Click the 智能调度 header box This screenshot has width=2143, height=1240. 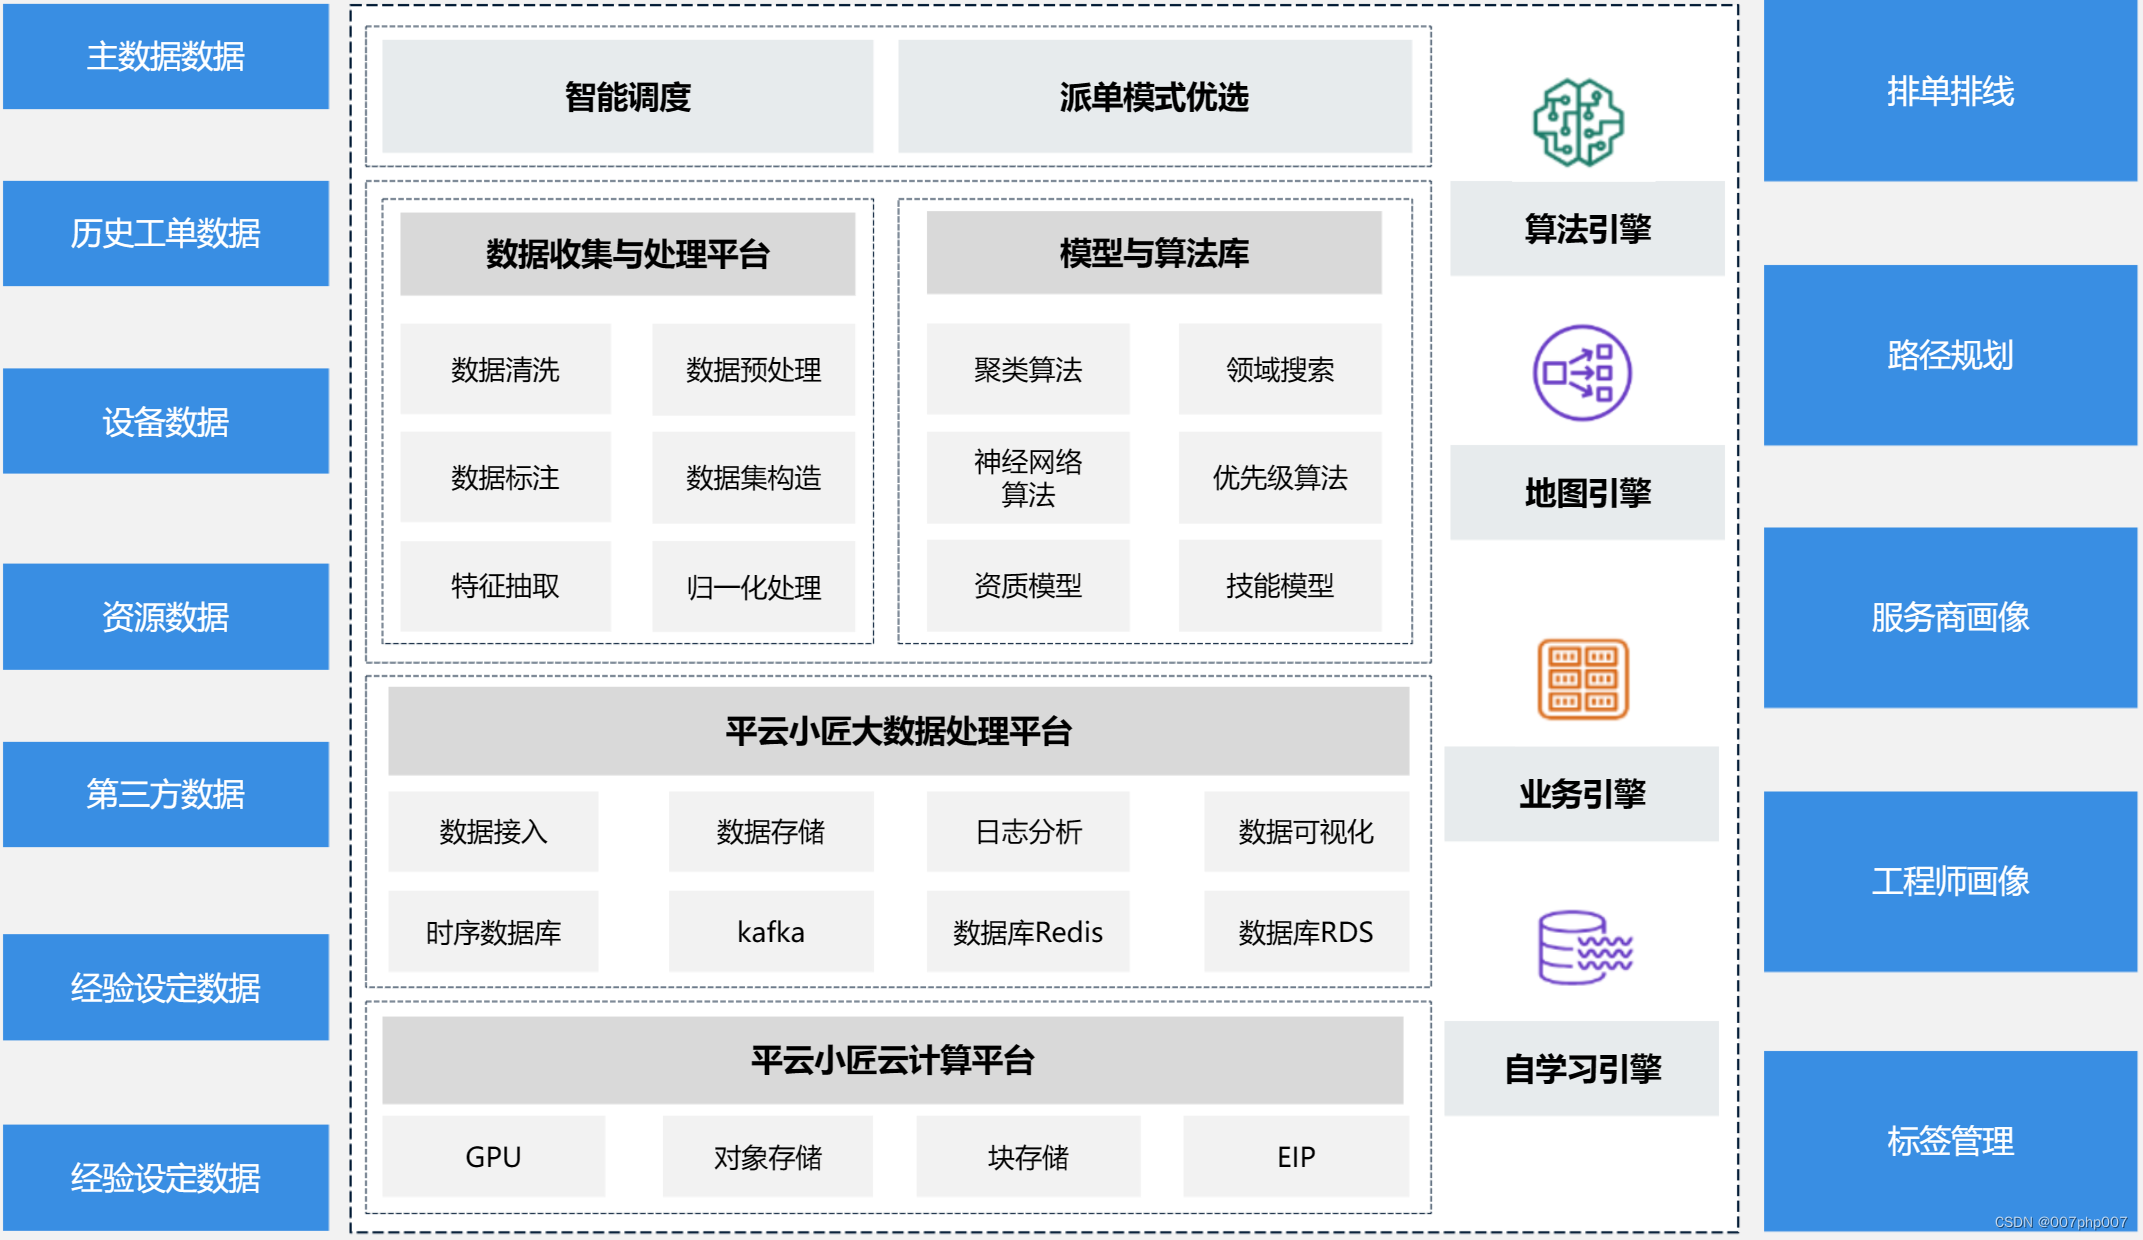tap(627, 97)
